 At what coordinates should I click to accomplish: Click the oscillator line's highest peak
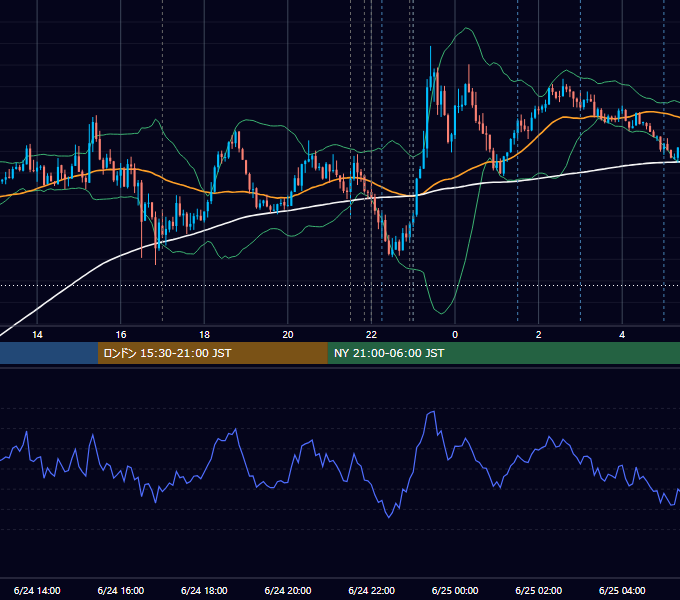tap(433, 412)
